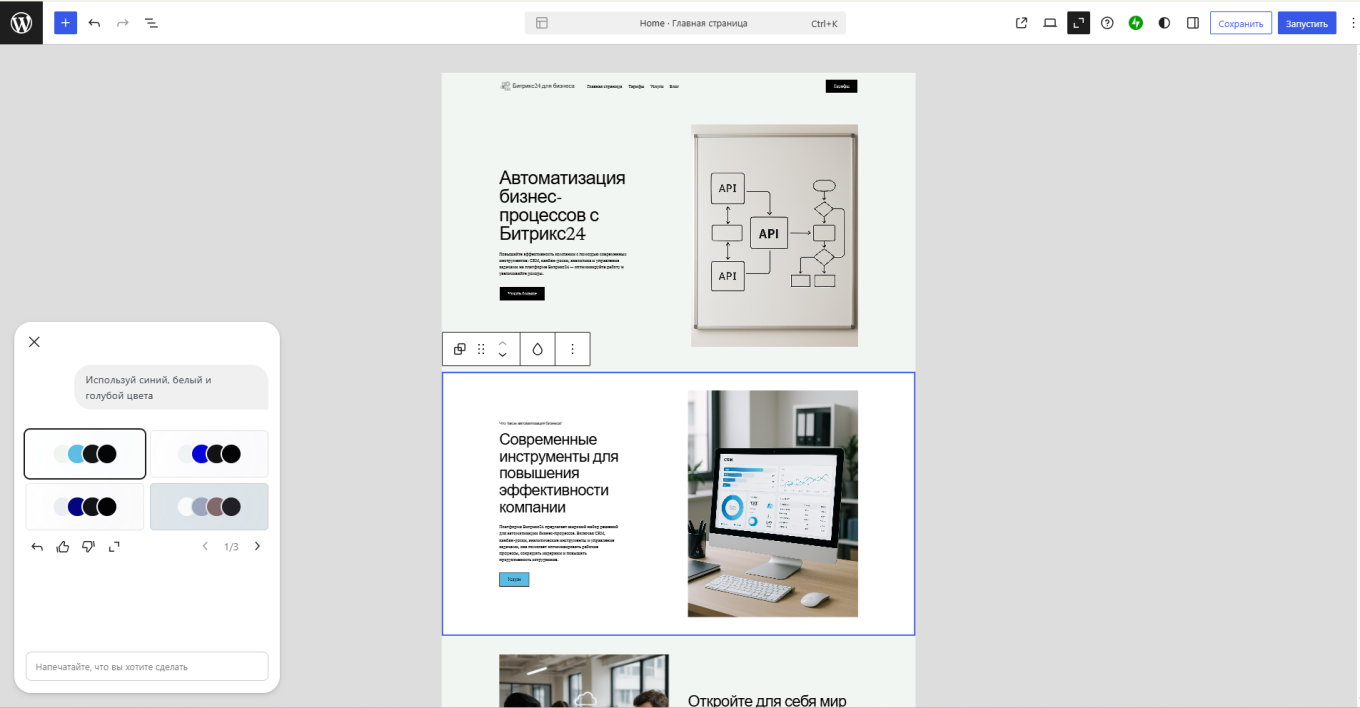Open help via the question mark icon

tap(1107, 22)
